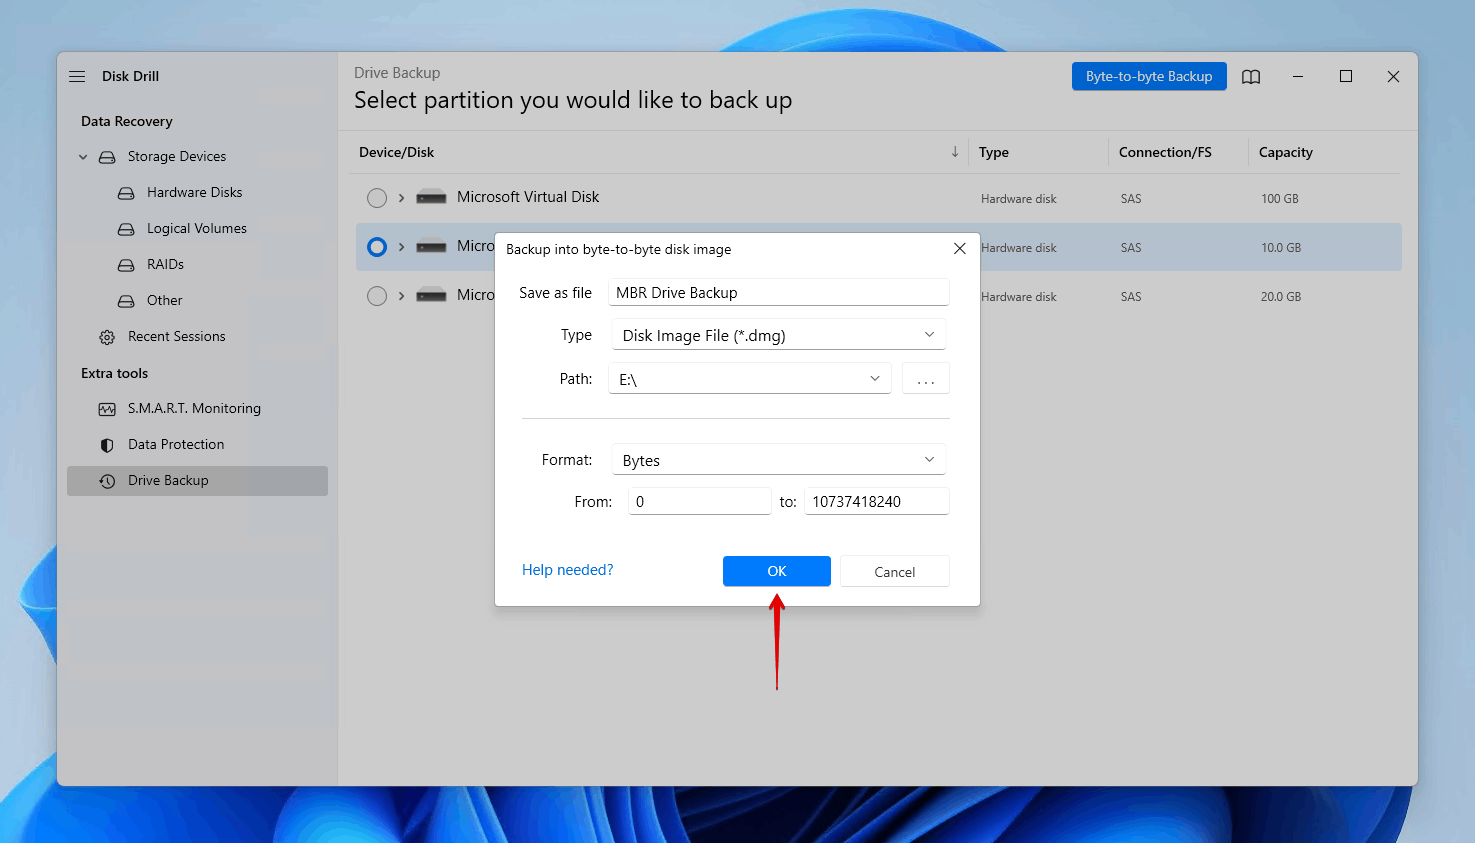Go to RAIDs in sidebar
This screenshot has width=1475, height=843.
[165, 264]
